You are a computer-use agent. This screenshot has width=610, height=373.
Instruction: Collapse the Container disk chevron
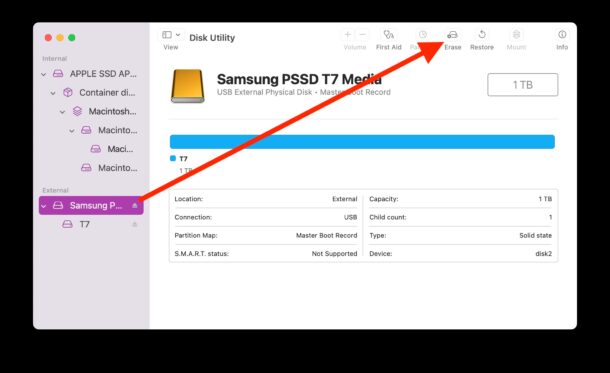point(53,93)
